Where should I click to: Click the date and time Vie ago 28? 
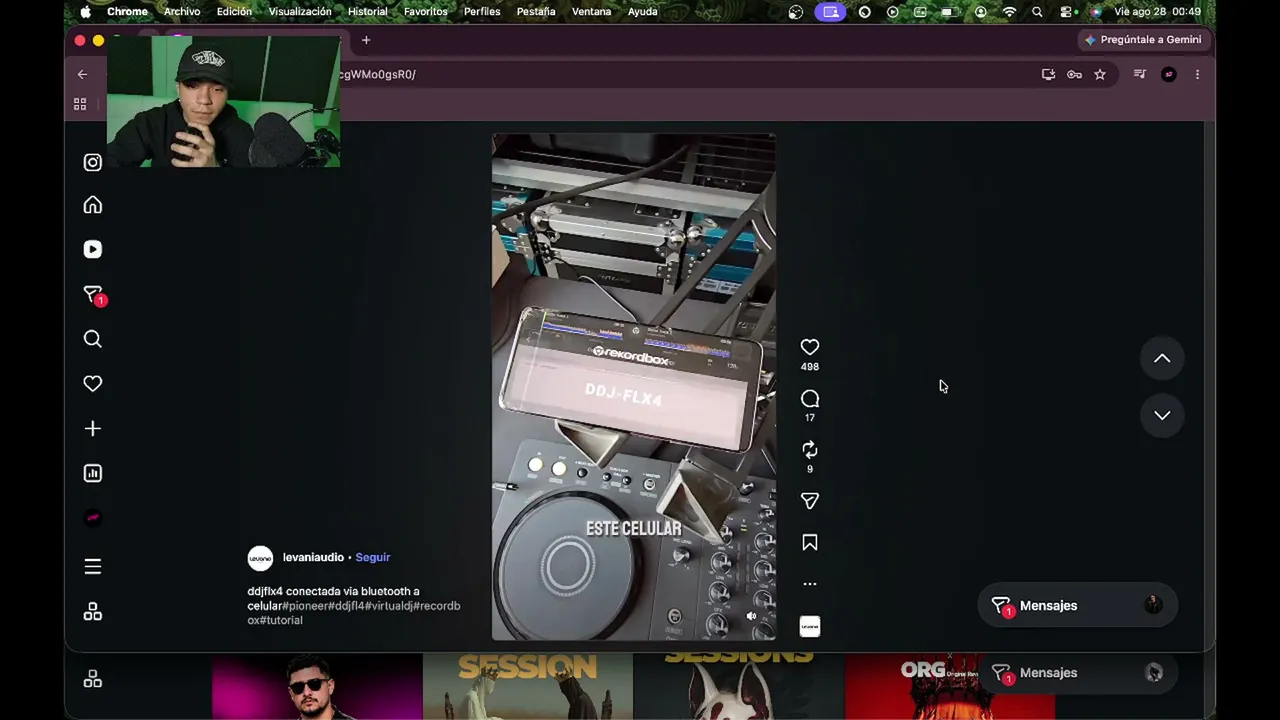point(1157,12)
